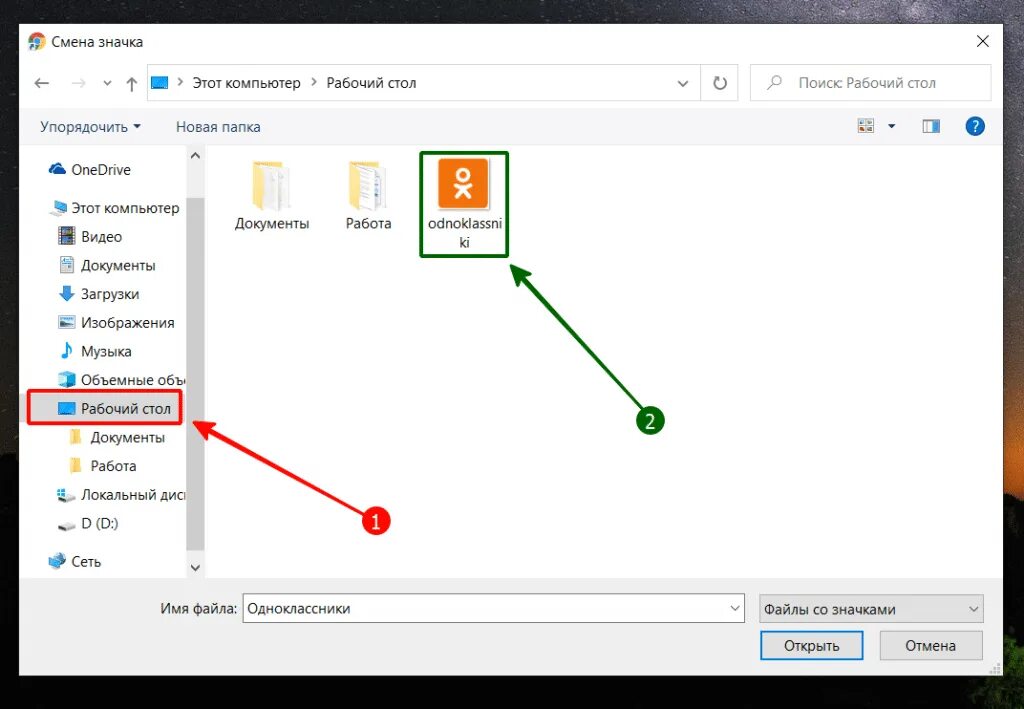The height and width of the screenshot is (709, 1024).
Task: Expand the file name combo box arrow
Action: click(x=735, y=608)
